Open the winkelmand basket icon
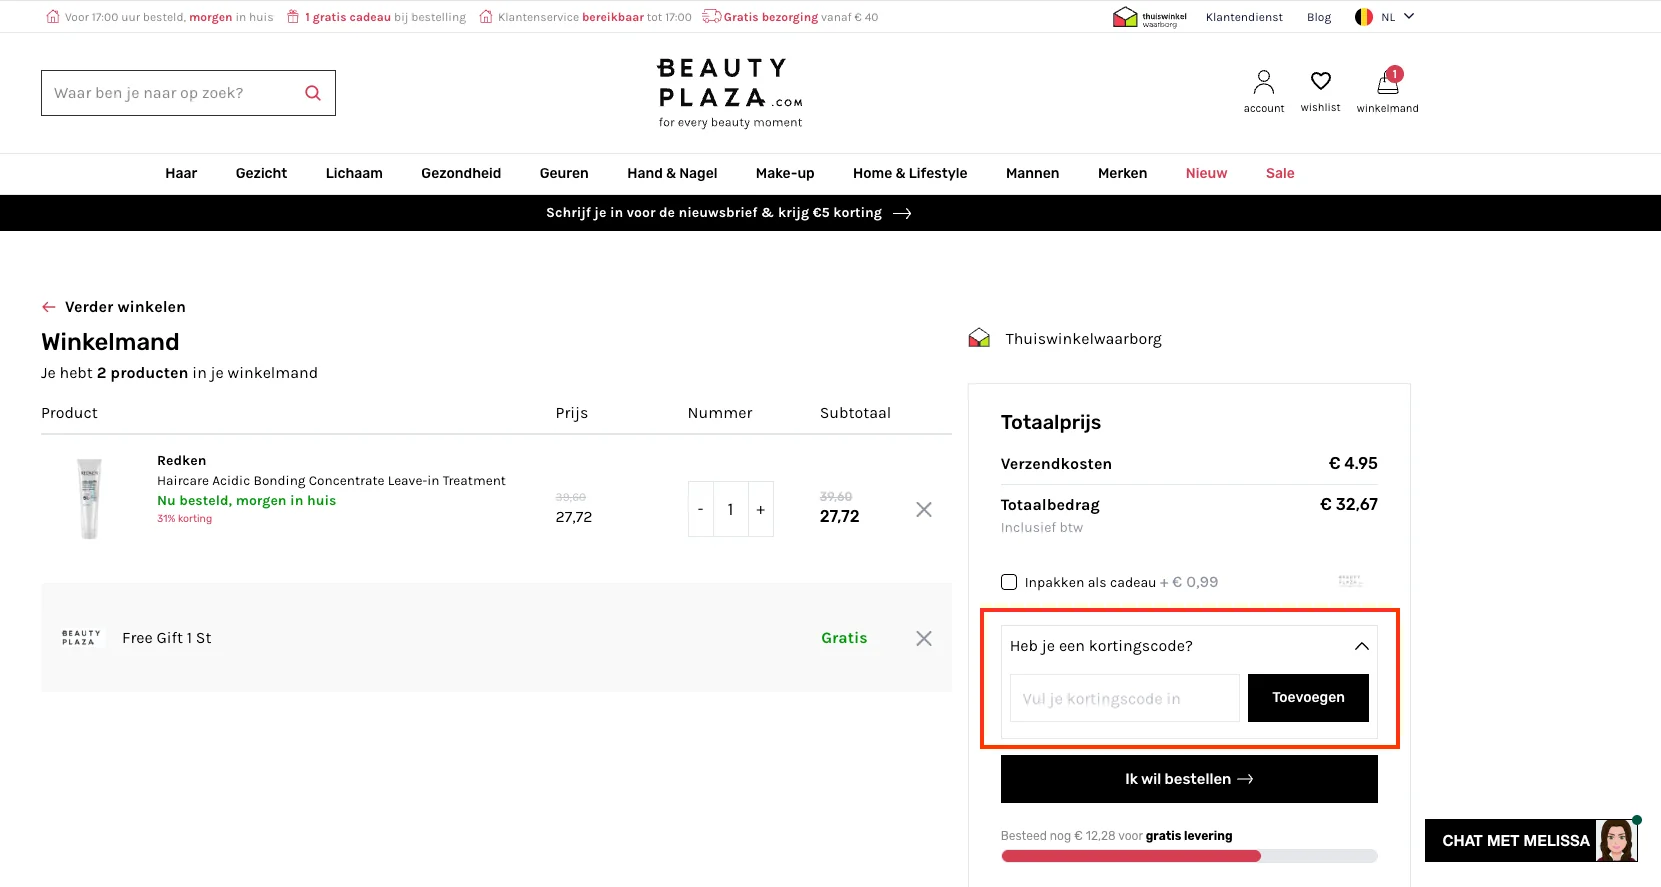Screen dimensions: 1661x887 point(1388,82)
